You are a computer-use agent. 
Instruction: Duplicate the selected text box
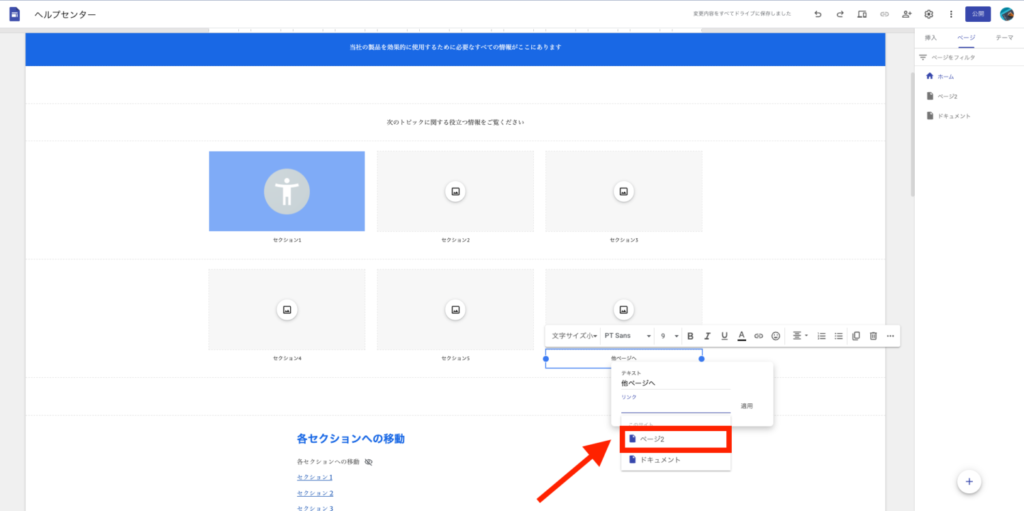856,336
